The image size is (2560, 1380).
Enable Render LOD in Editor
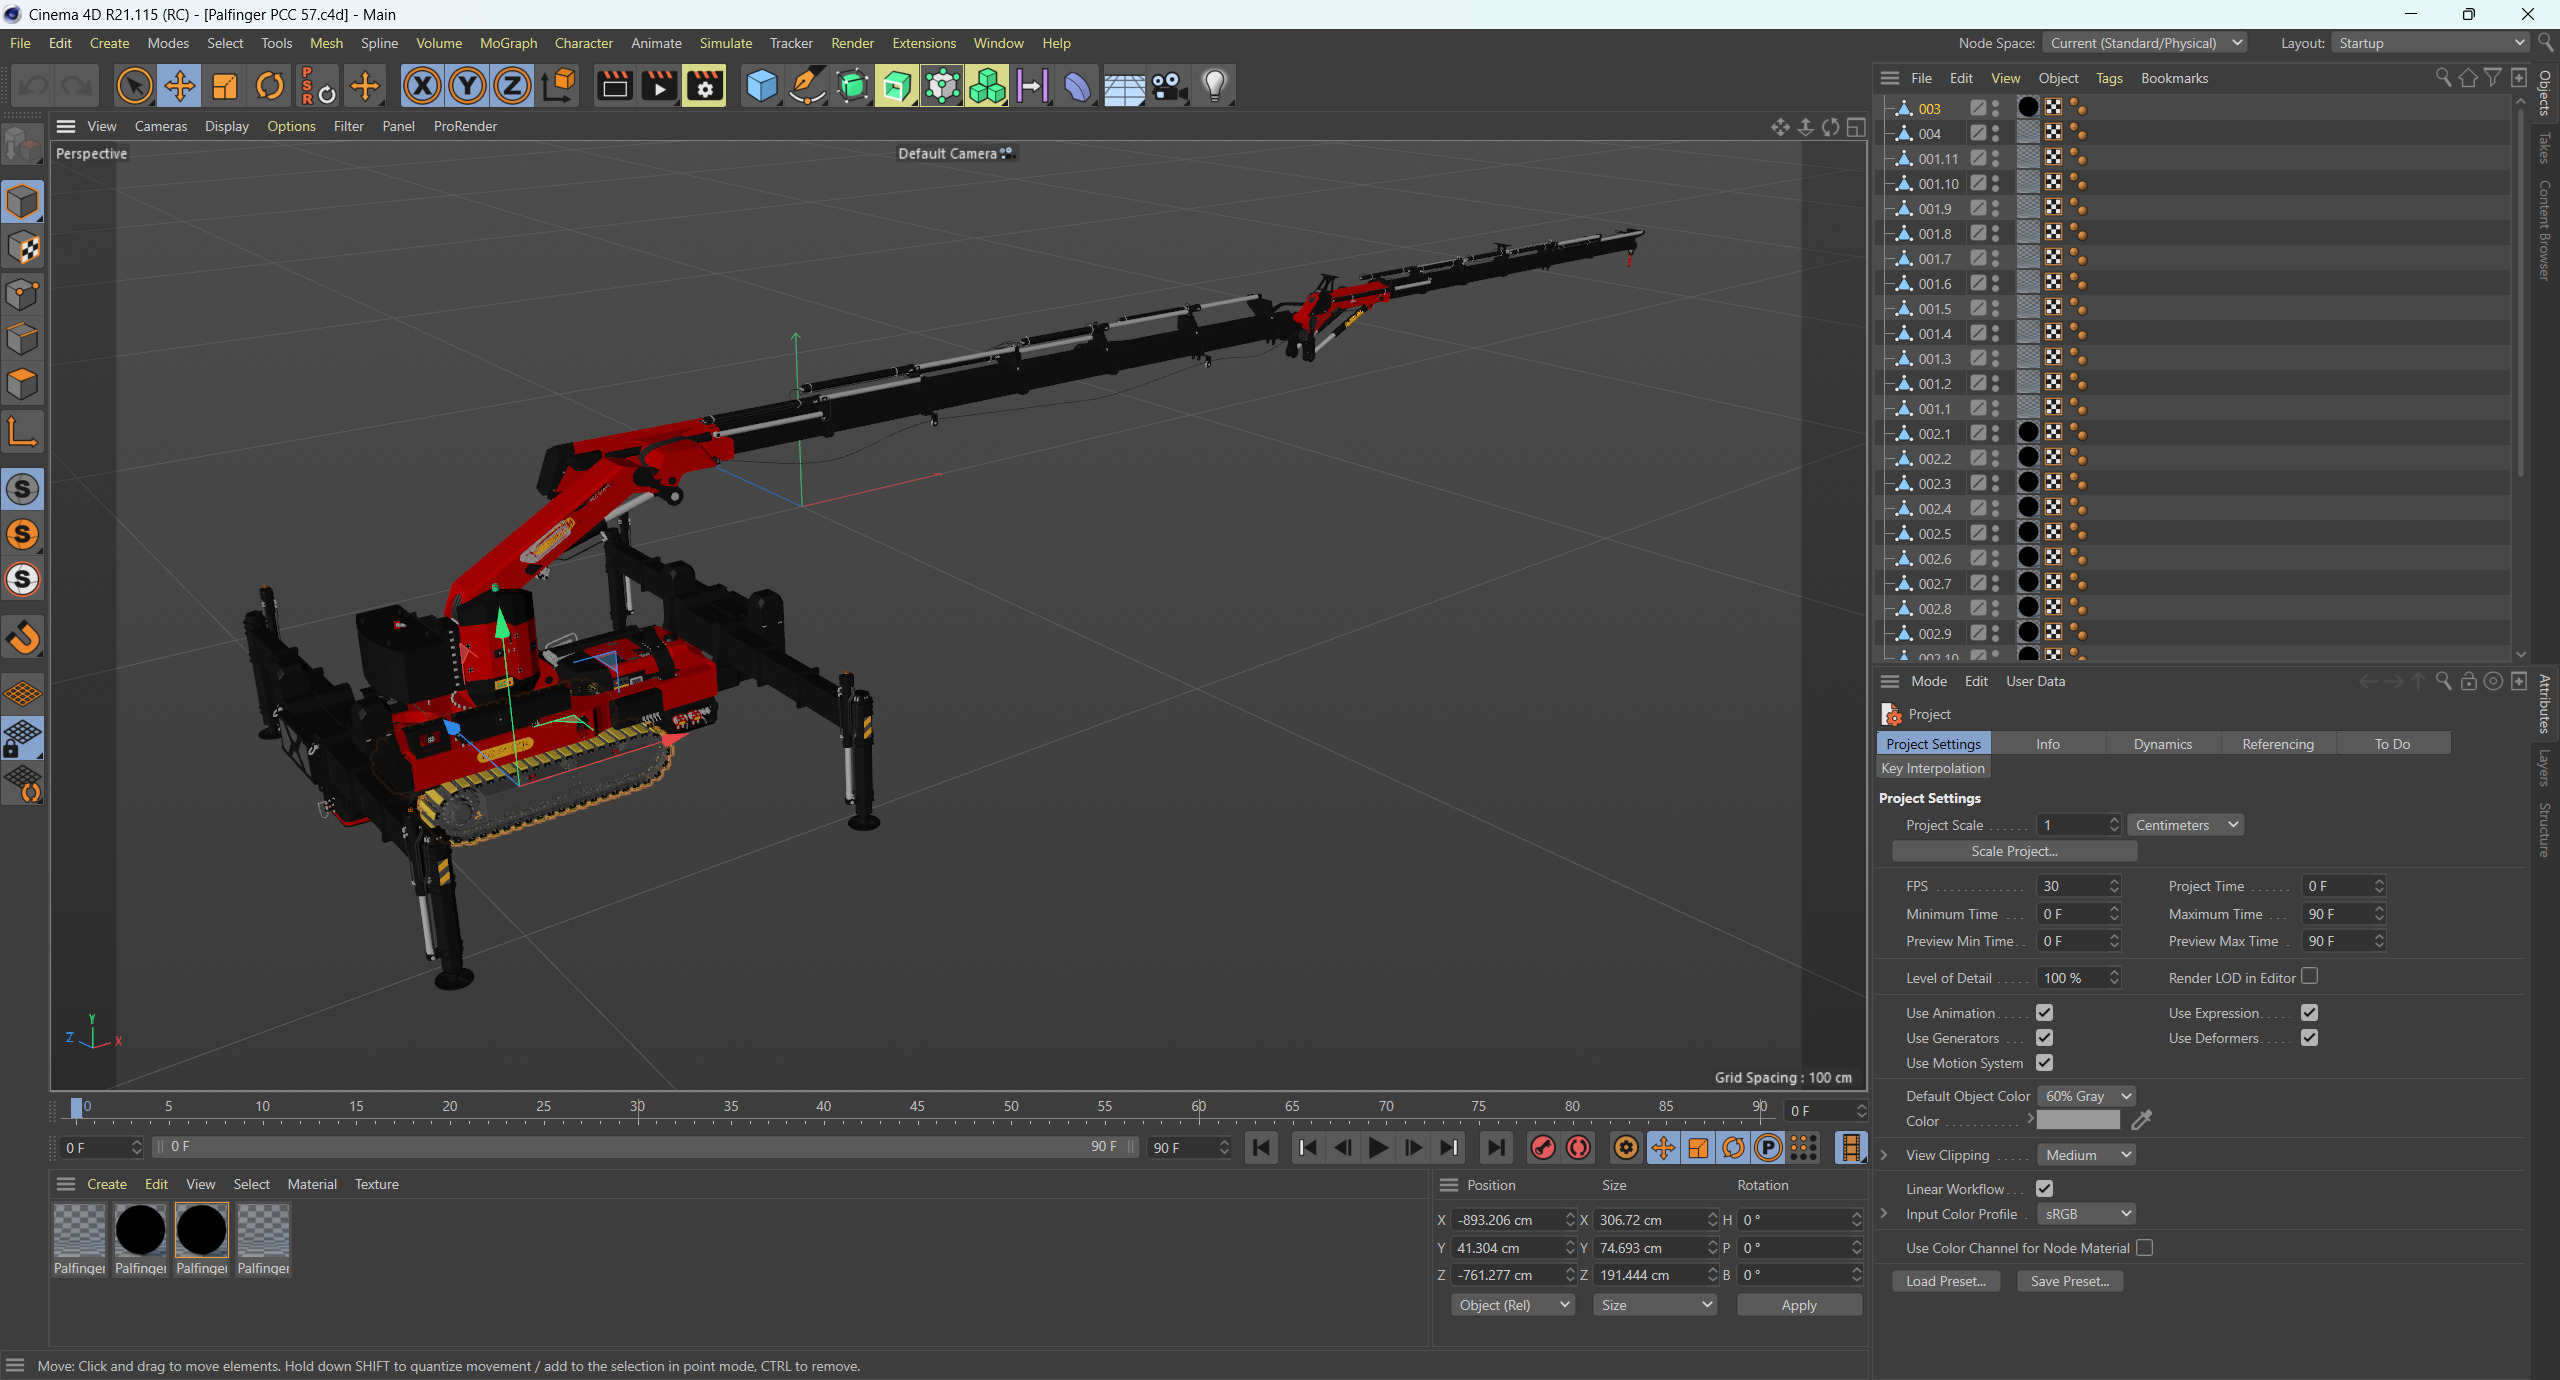coord(2309,977)
